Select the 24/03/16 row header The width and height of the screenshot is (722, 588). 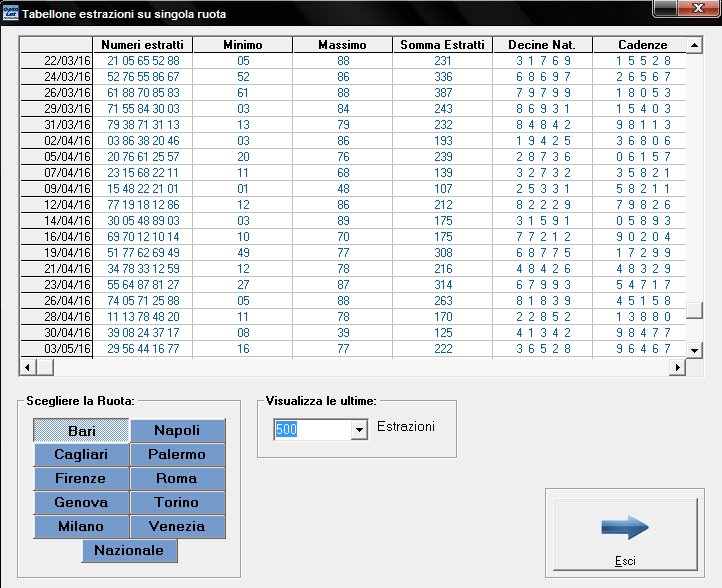pyautogui.click(x=56, y=76)
